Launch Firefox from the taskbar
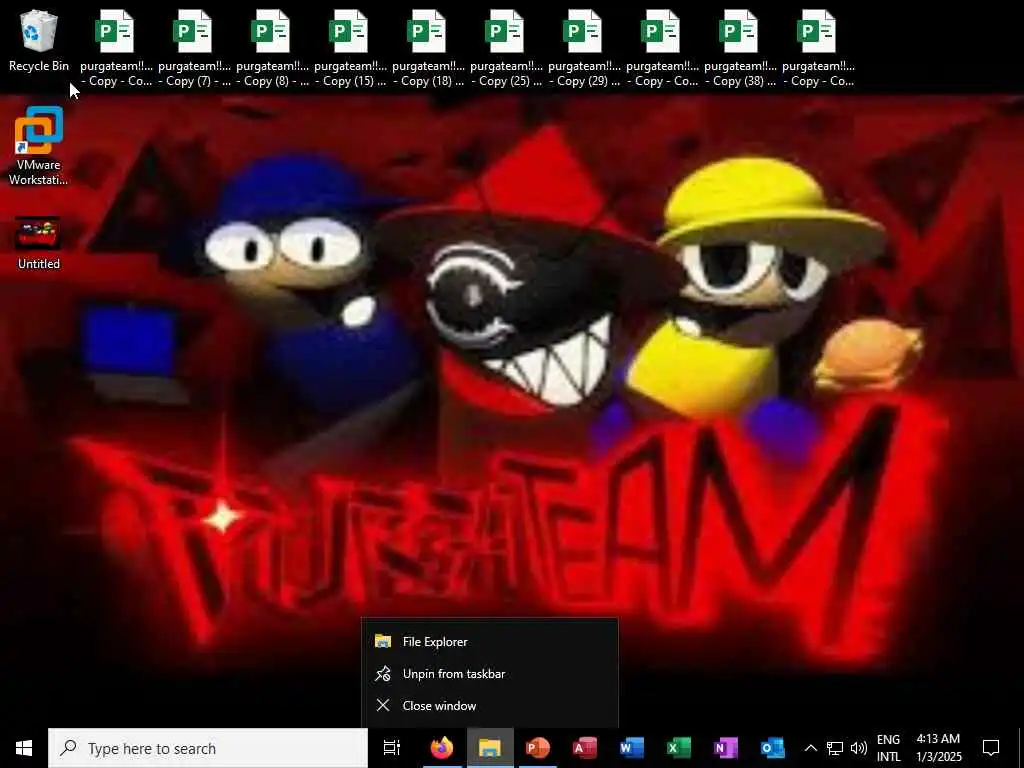 442,748
